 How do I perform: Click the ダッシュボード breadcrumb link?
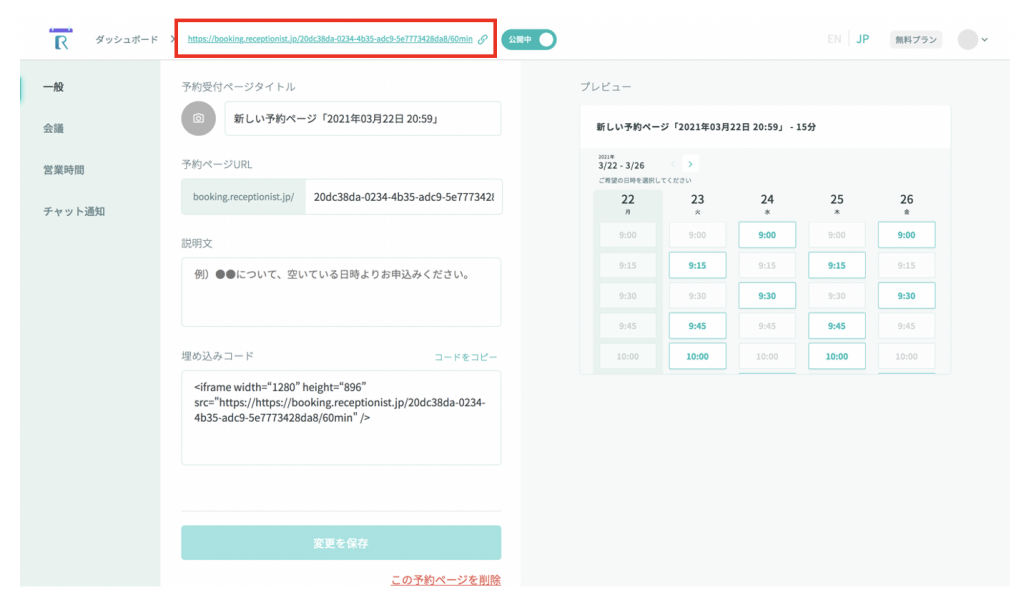click(126, 39)
